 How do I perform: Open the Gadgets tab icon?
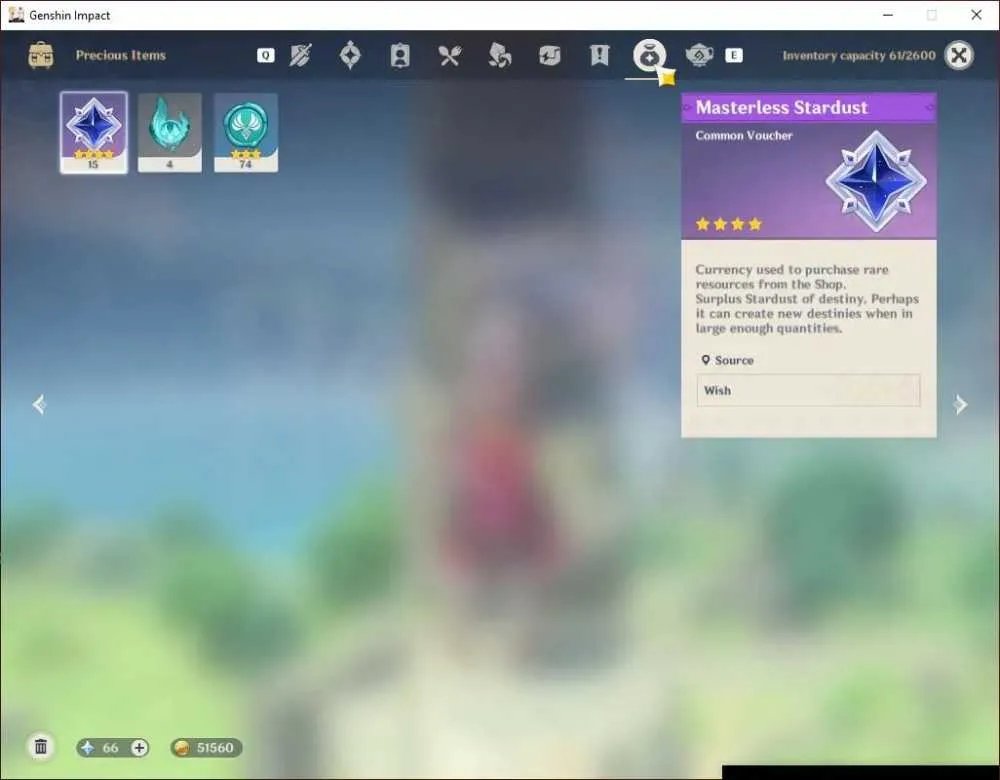pyautogui.click(x=549, y=55)
